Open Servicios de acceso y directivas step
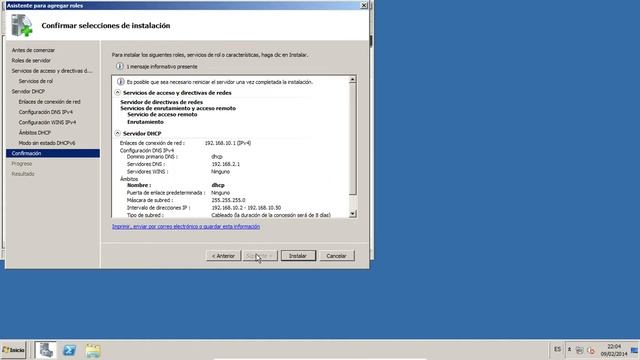Image resolution: width=640 pixels, height=360 pixels. tap(52, 71)
